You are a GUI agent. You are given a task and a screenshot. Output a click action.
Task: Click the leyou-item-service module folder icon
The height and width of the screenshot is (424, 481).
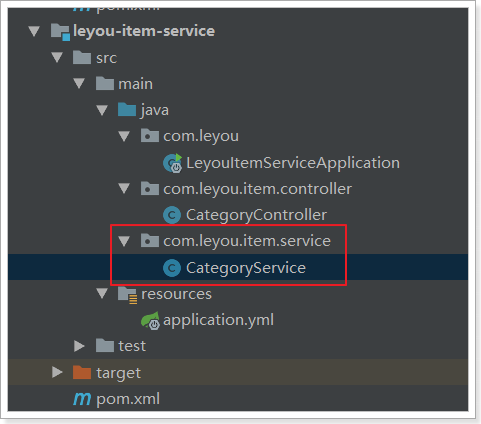point(60,32)
